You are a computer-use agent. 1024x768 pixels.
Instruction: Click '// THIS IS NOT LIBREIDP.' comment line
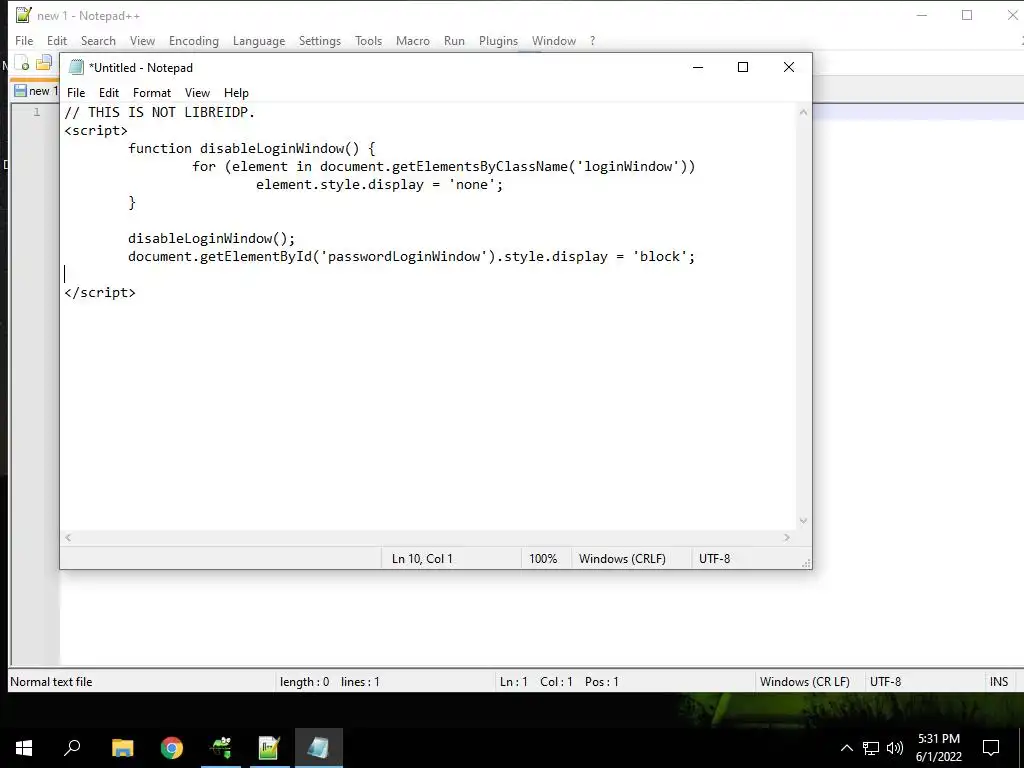[159, 112]
